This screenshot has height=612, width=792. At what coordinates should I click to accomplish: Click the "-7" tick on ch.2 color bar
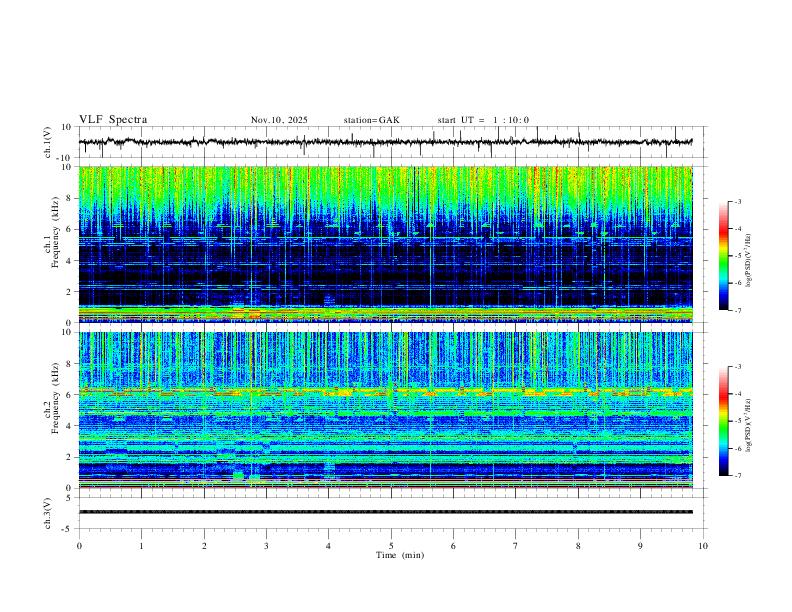coord(738,476)
